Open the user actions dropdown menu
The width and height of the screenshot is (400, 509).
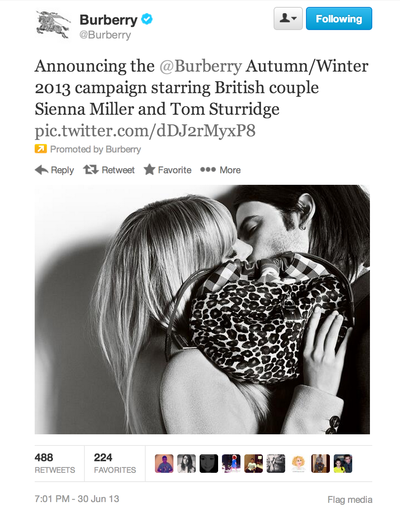288,19
